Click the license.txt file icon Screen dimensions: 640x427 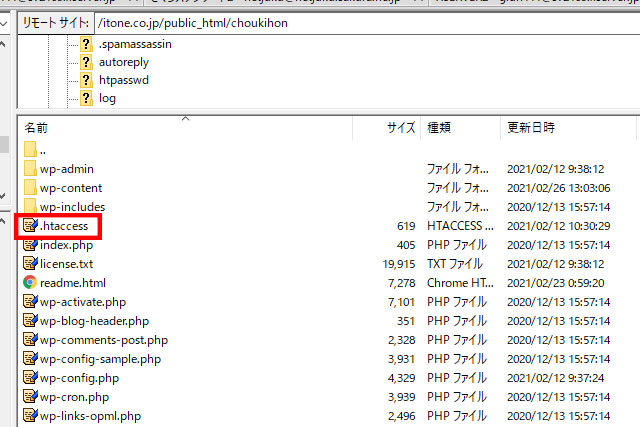click(30, 263)
